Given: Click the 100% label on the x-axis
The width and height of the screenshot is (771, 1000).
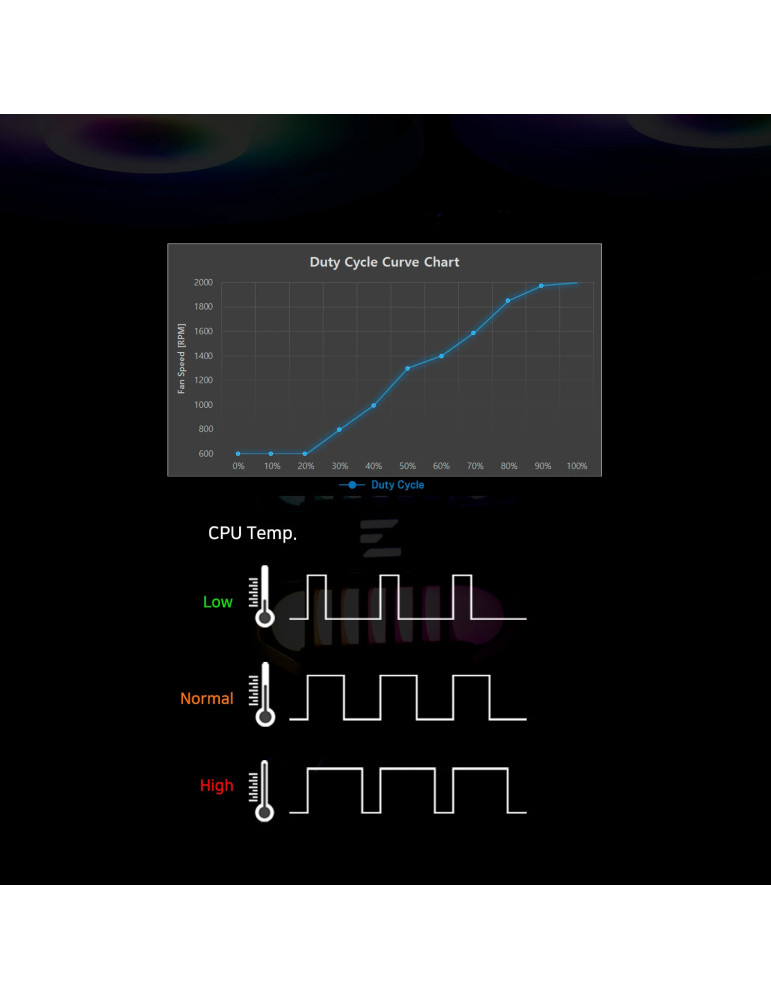Looking at the screenshot, I should pyautogui.click(x=576, y=467).
